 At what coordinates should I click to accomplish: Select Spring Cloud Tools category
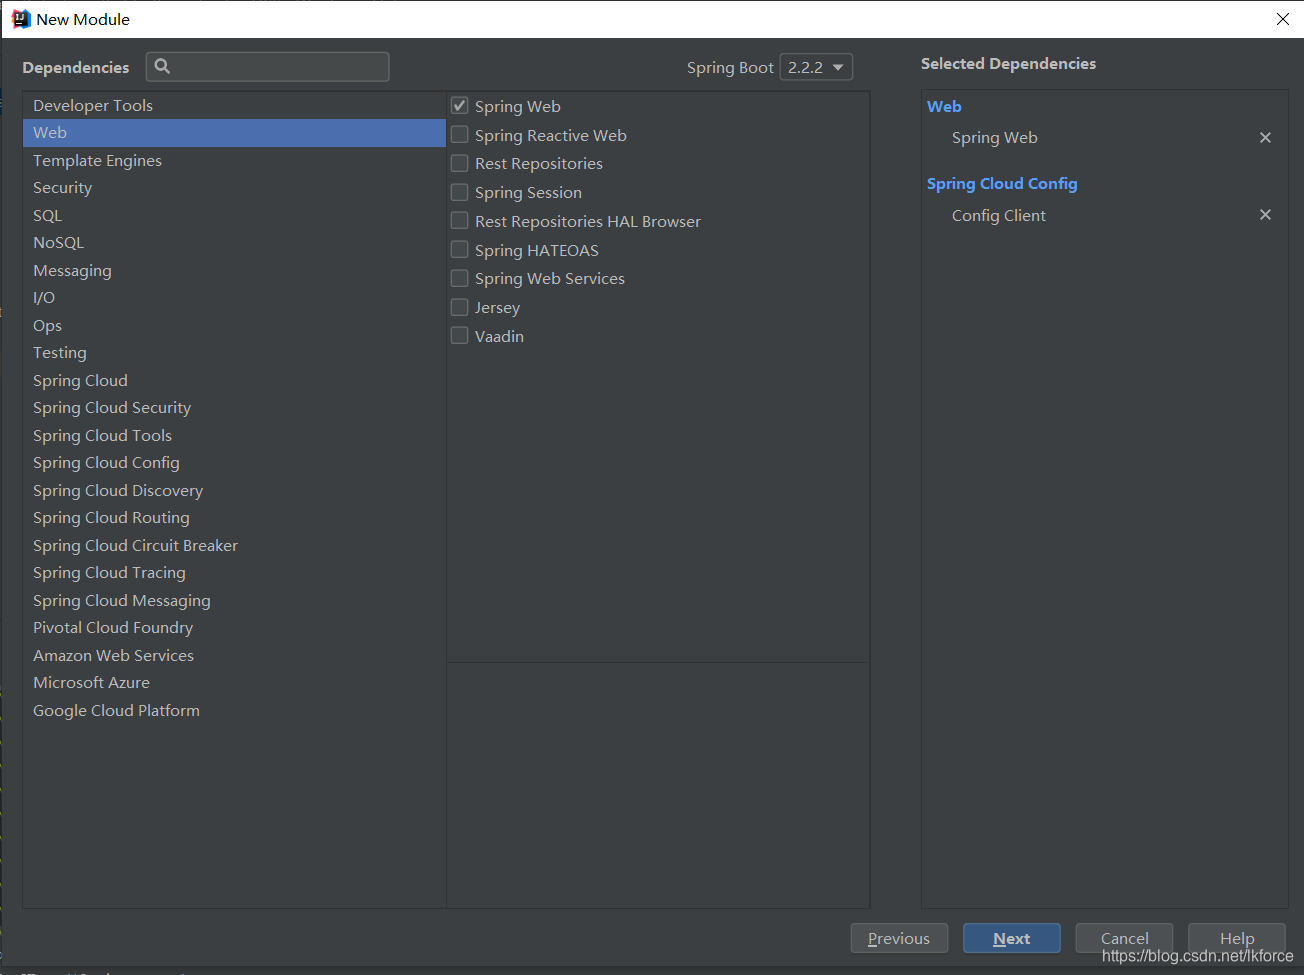pyautogui.click(x=234, y=435)
